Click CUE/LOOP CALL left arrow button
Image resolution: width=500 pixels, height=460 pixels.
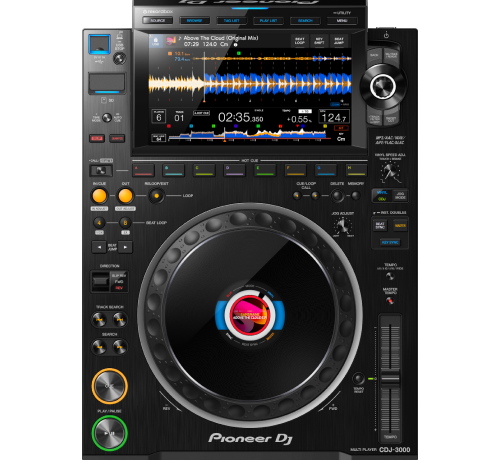click(297, 196)
